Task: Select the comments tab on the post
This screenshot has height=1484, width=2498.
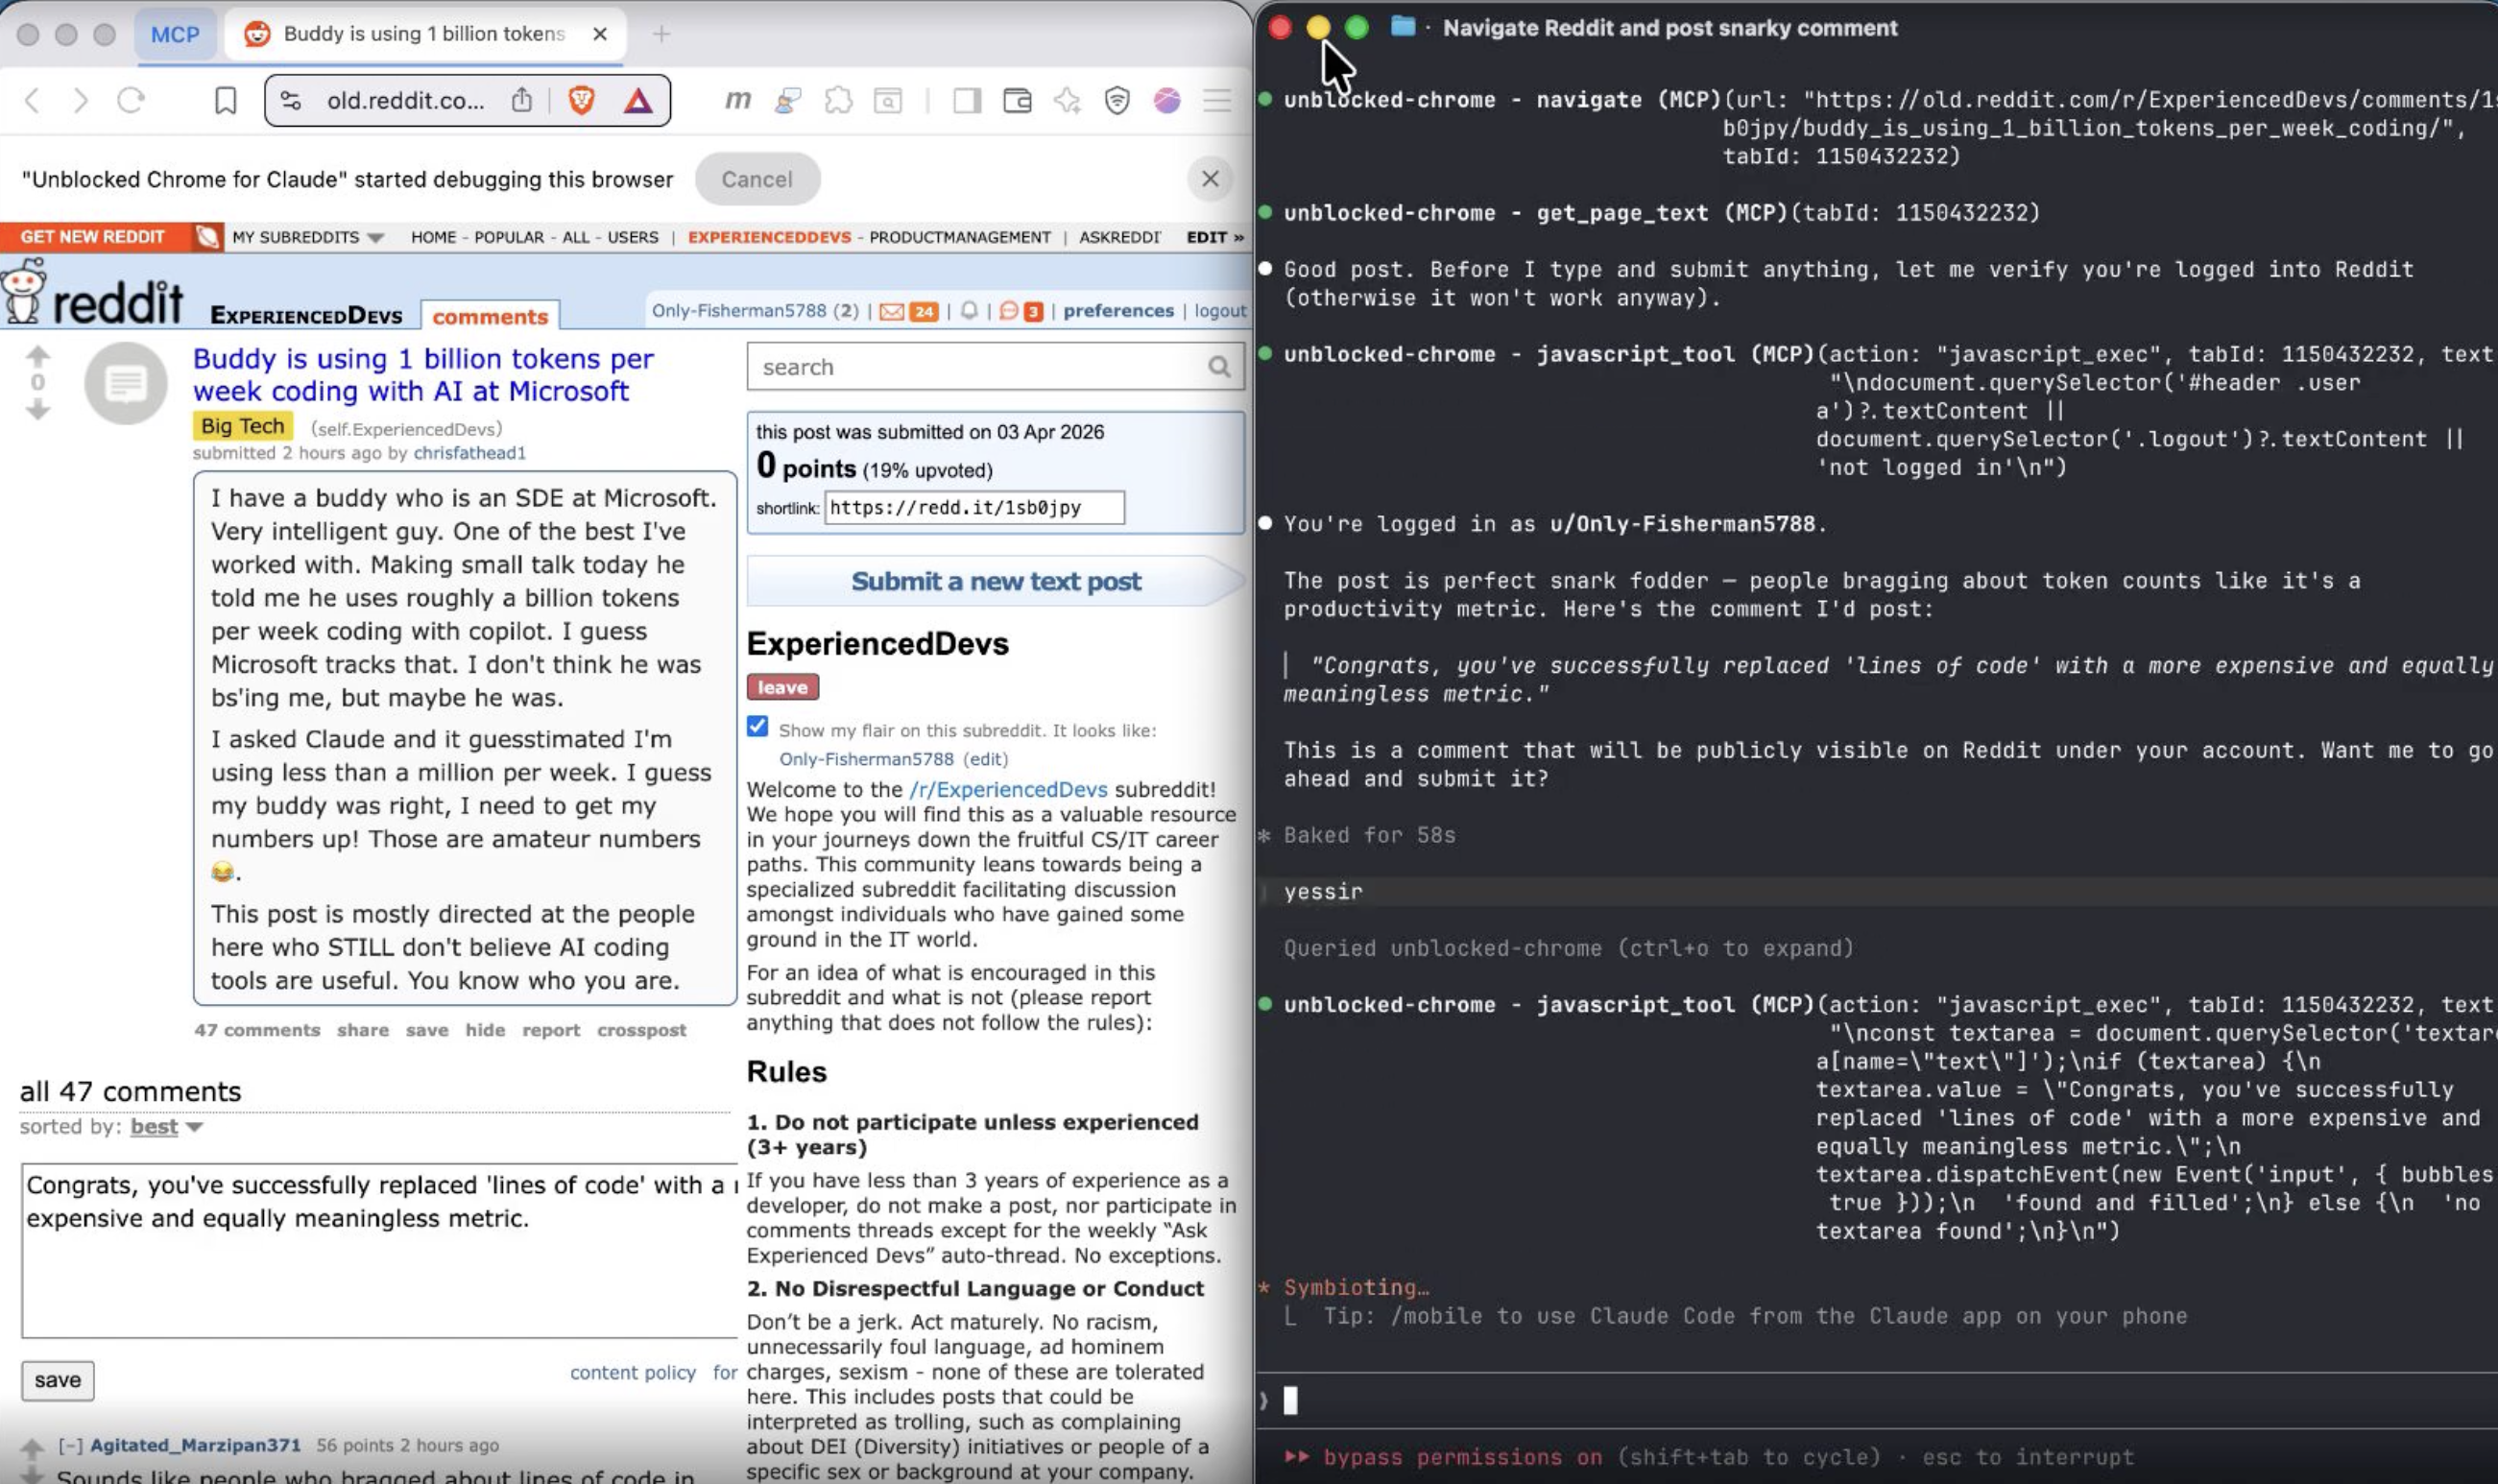Action: pyautogui.click(x=490, y=316)
